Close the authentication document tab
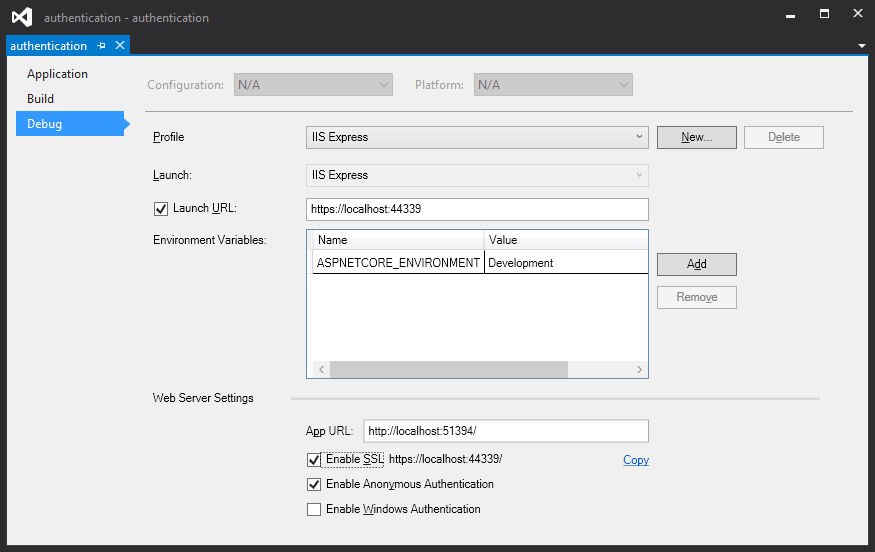875x552 pixels. click(120, 46)
